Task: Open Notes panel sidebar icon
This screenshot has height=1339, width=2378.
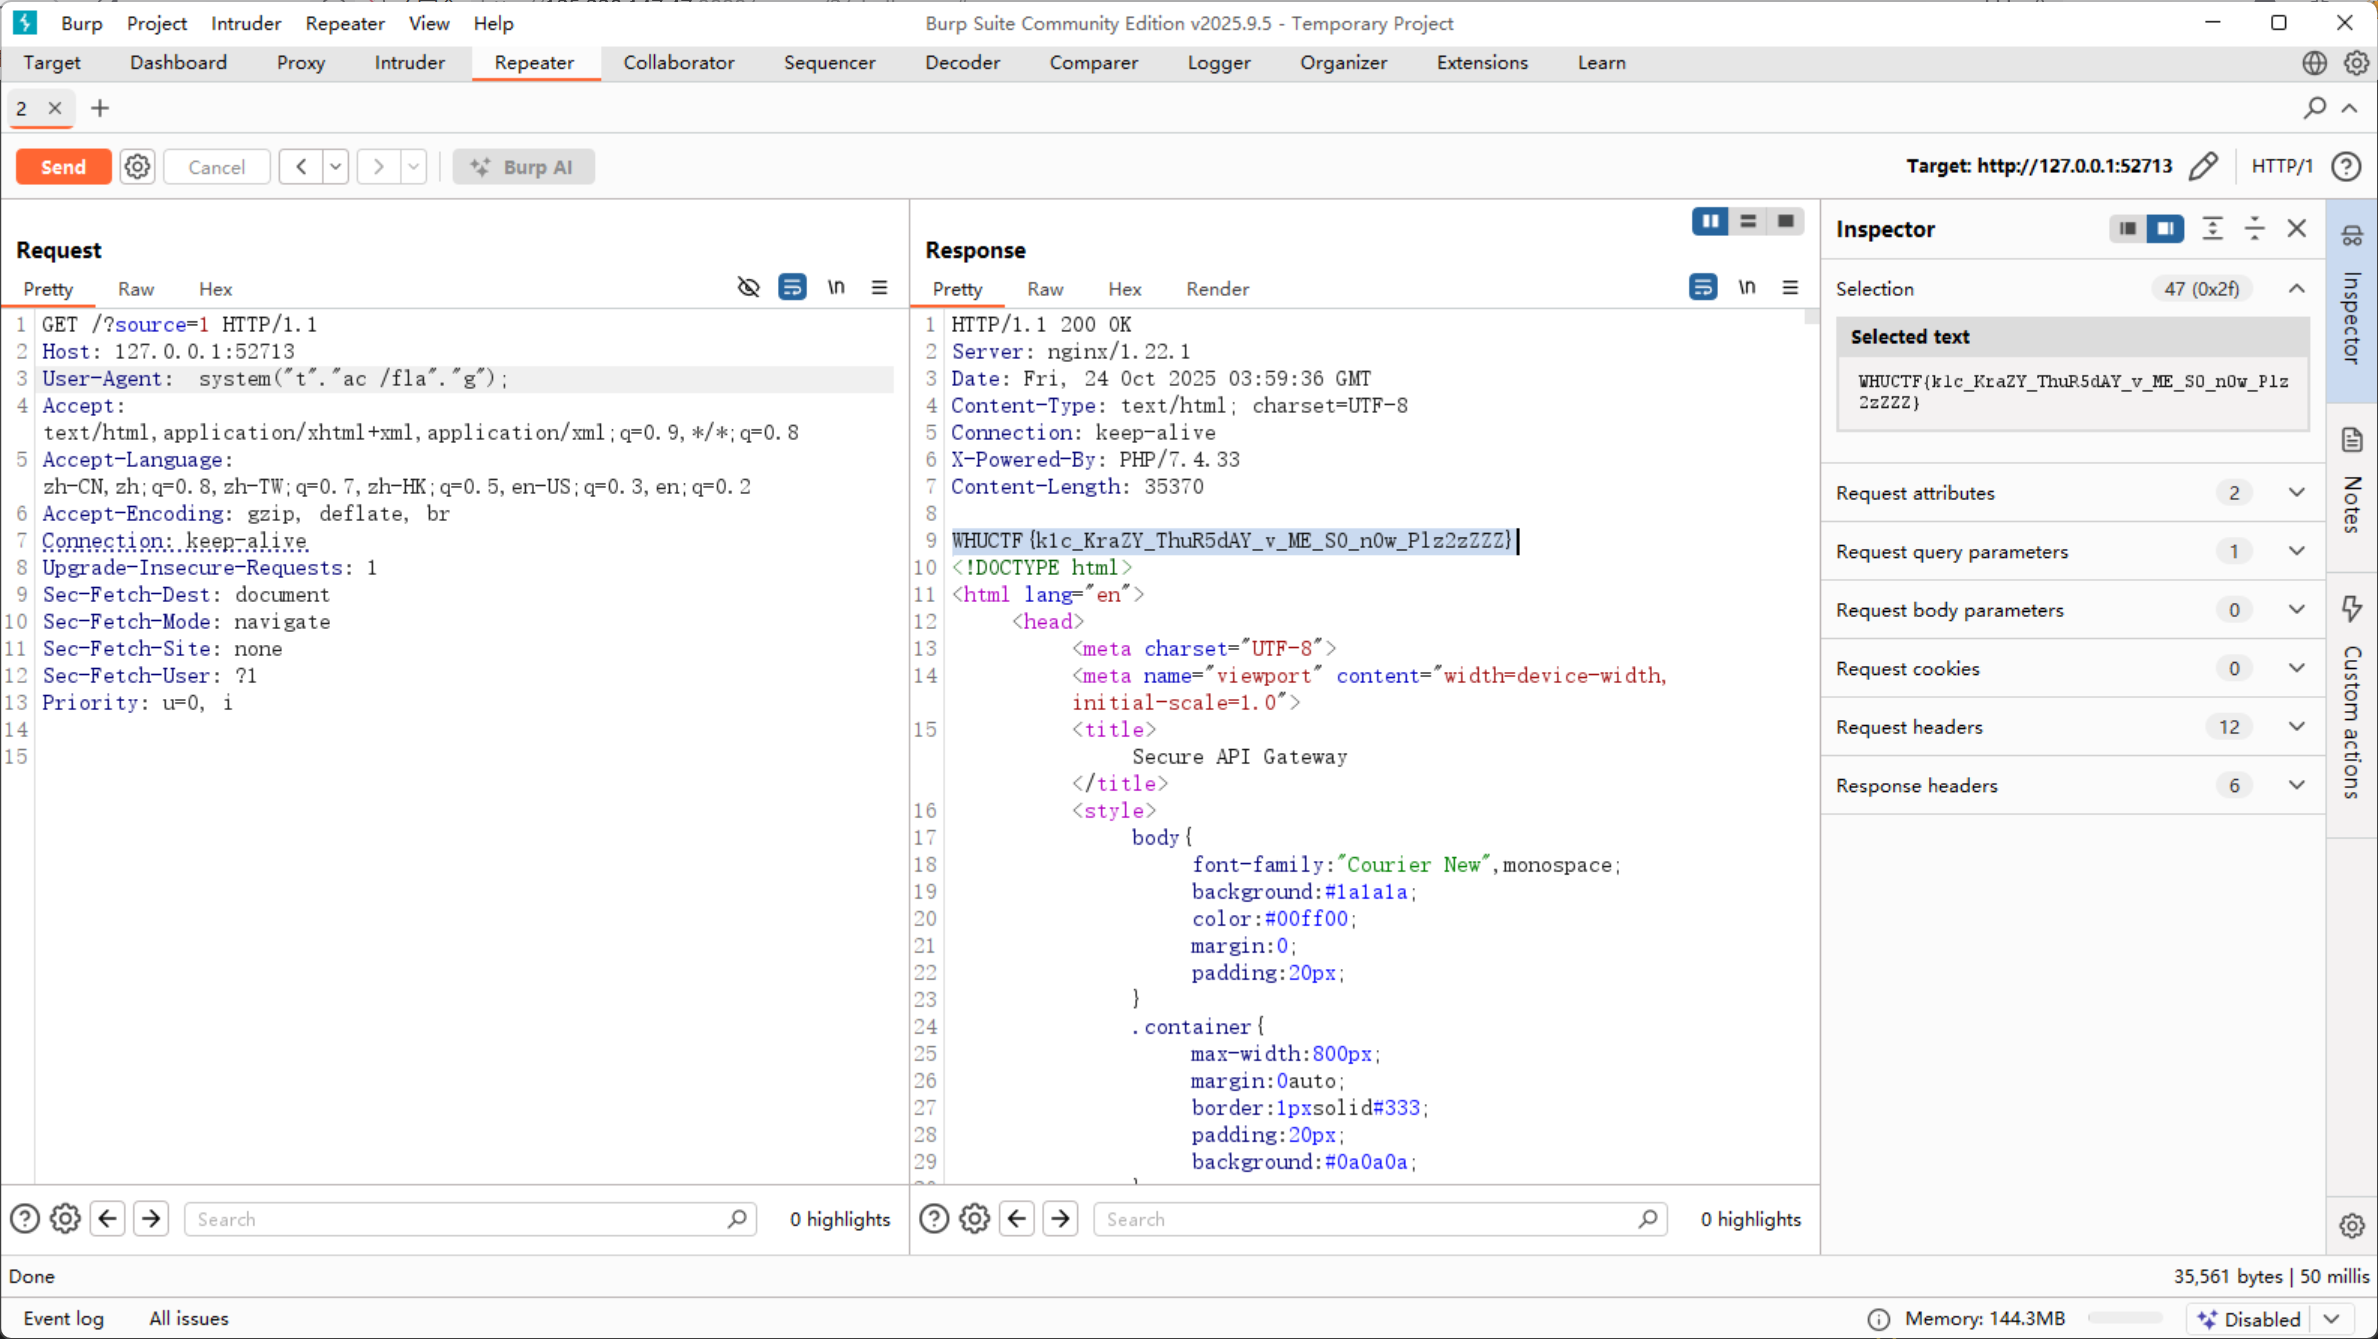Action: 2352,440
